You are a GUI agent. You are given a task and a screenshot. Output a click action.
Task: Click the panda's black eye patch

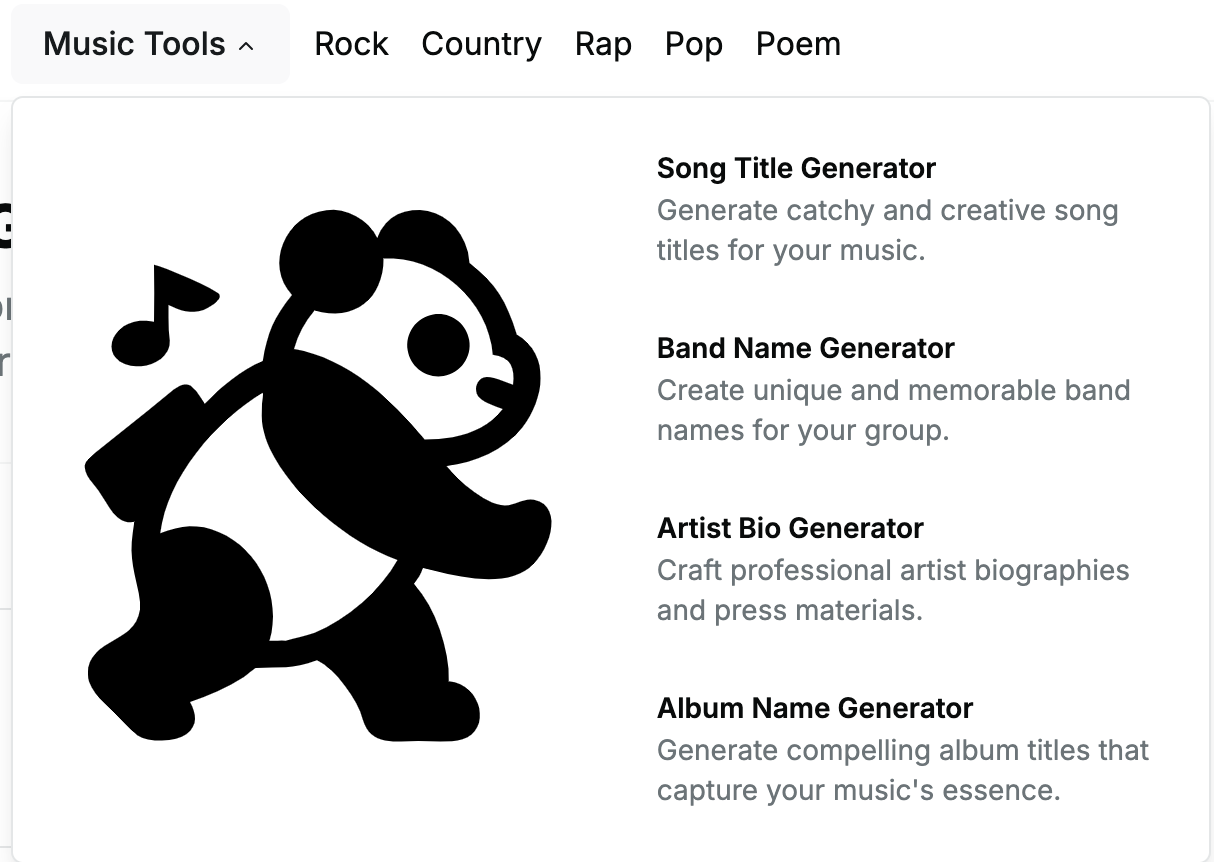coord(438,346)
